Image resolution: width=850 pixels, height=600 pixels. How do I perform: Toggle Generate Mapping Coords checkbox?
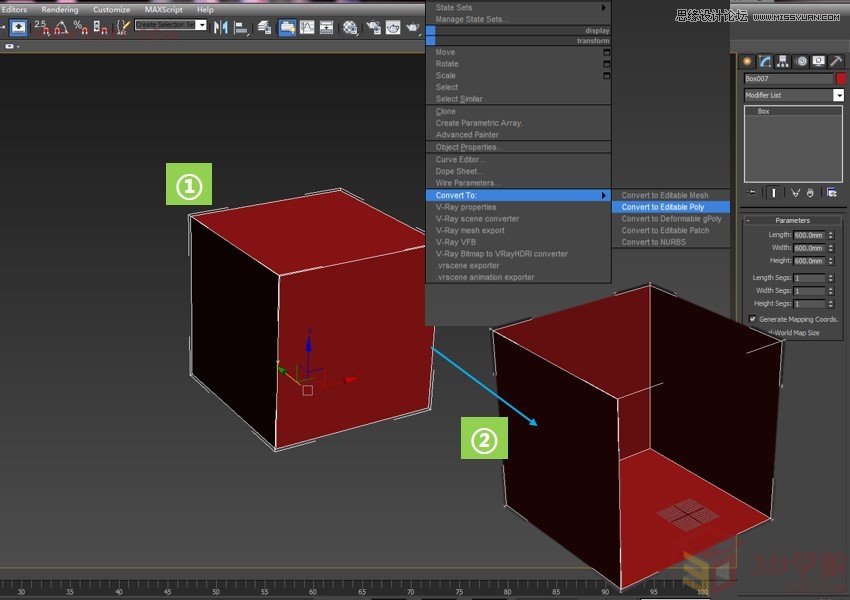click(x=752, y=319)
